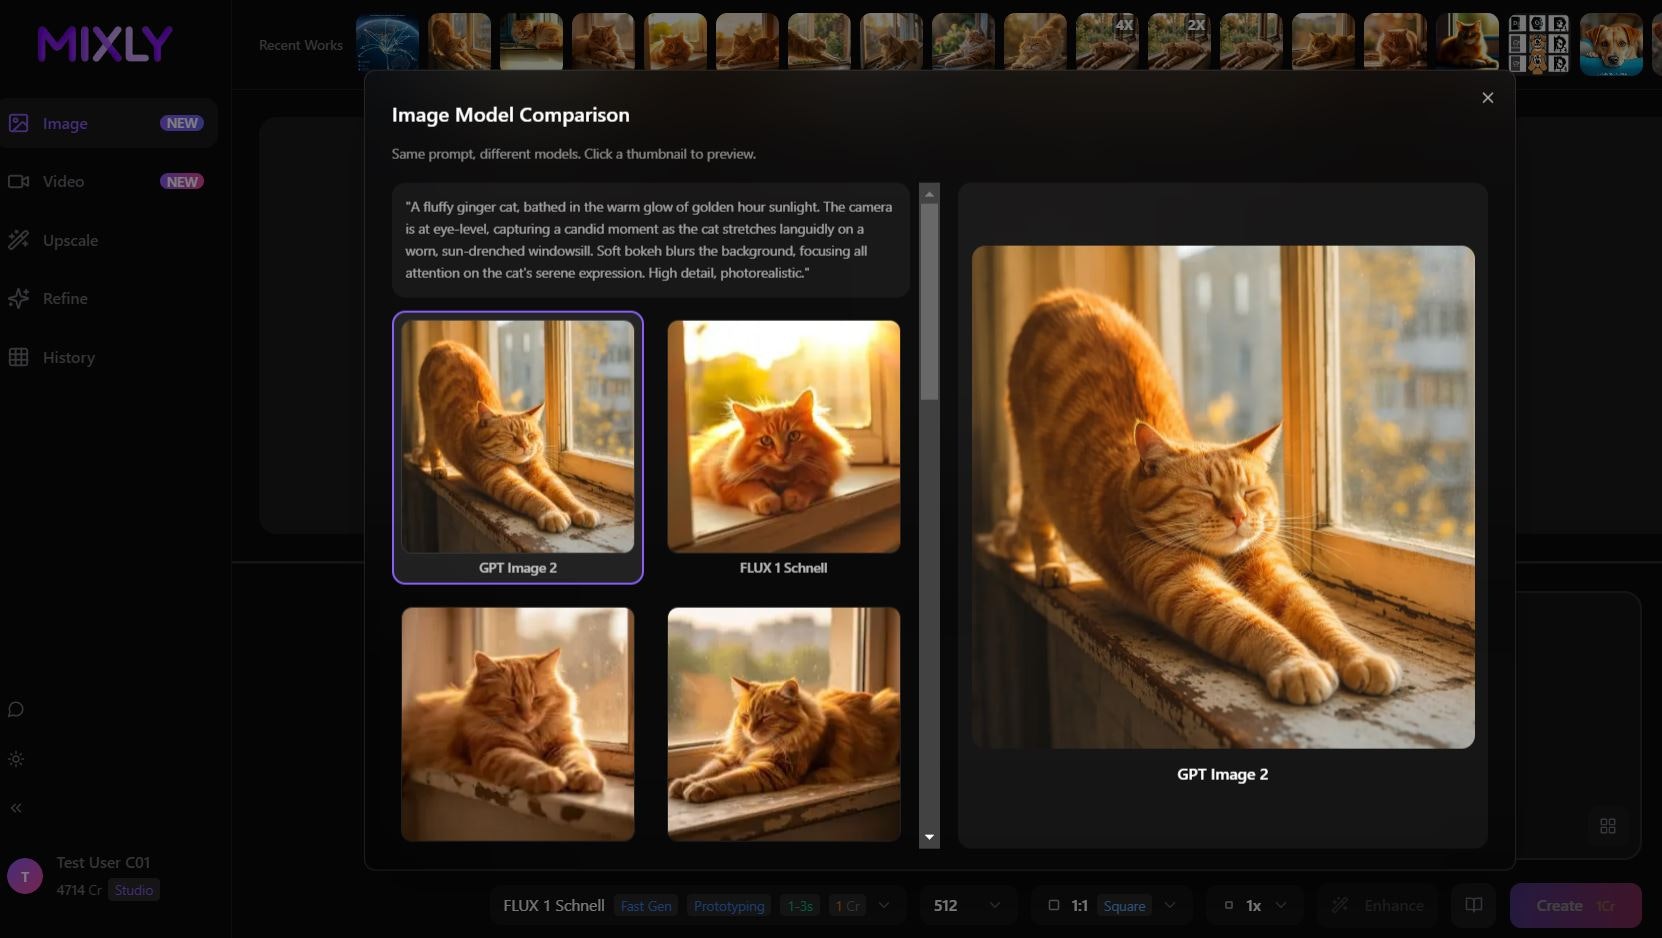
Task: Open the blue dandelion recent work thumbnail
Action: [387, 43]
